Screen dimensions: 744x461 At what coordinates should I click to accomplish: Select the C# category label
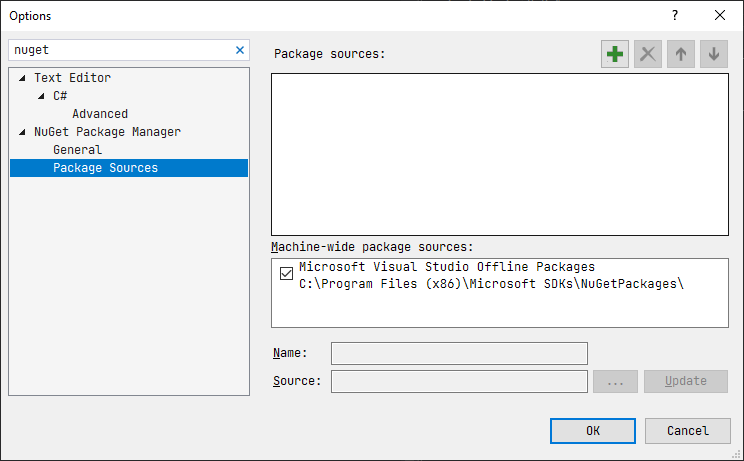coord(60,96)
